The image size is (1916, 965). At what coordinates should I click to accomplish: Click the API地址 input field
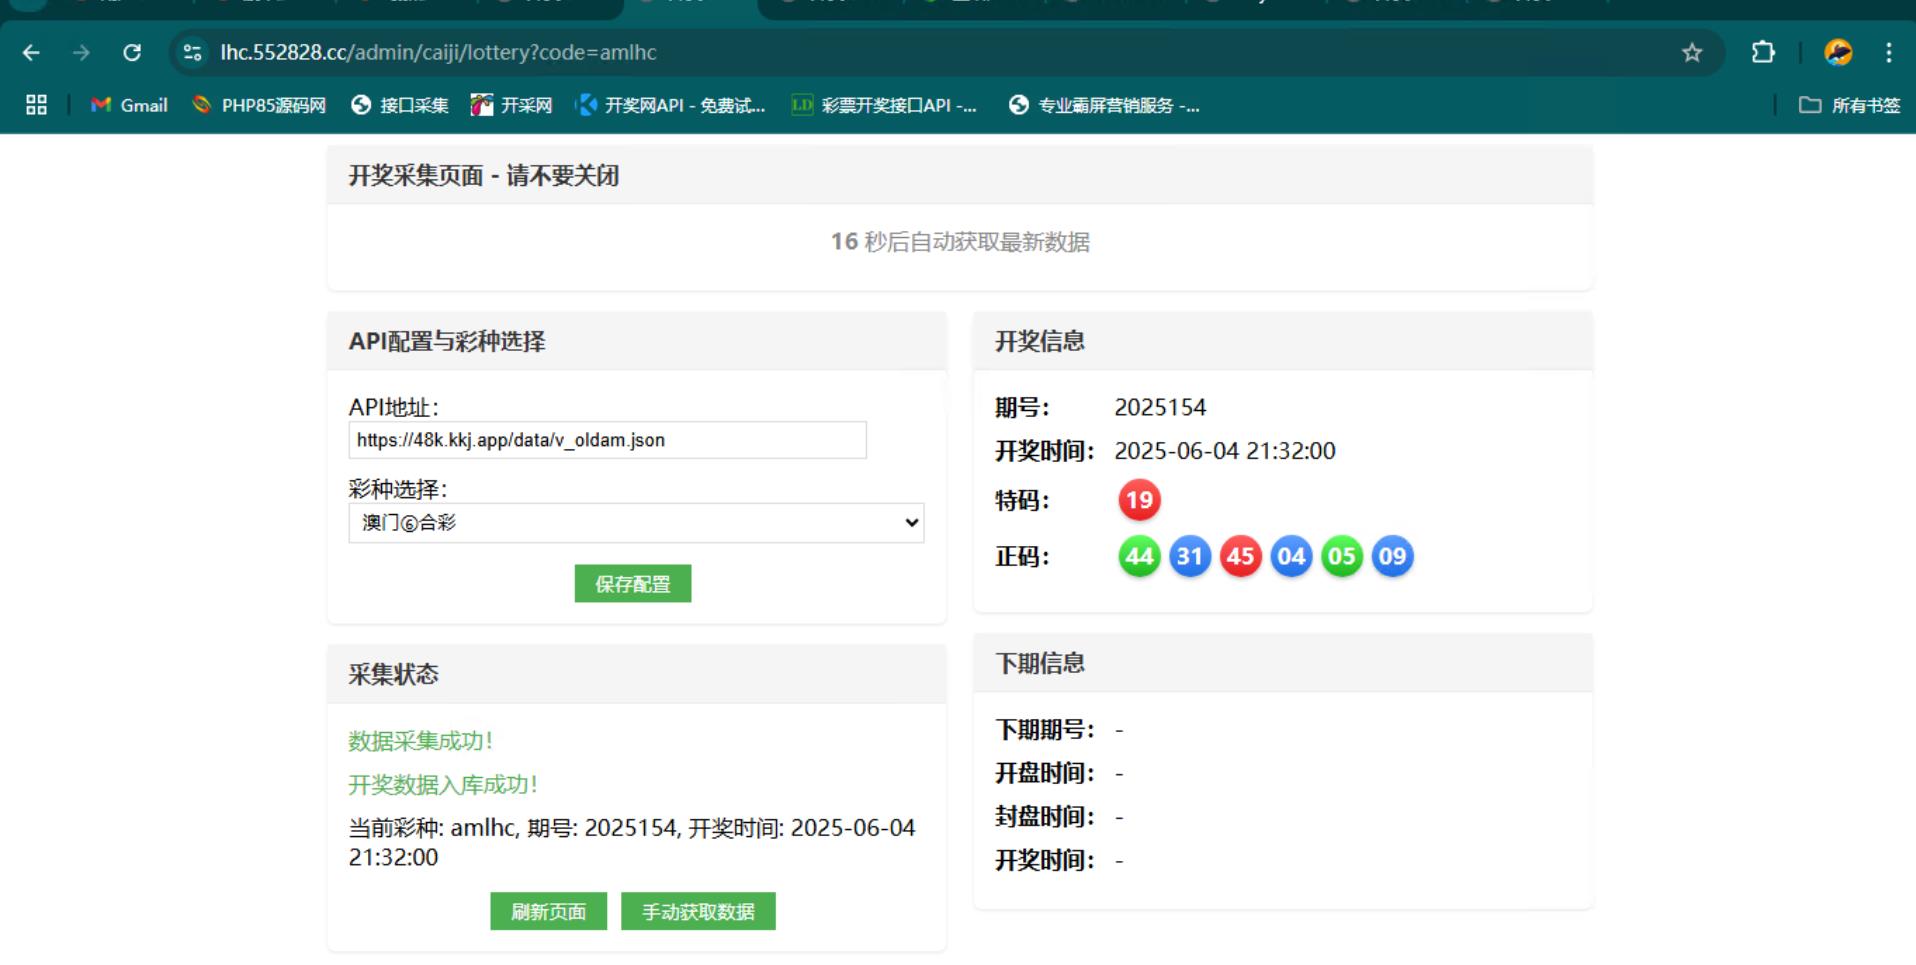[x=607, y=440]
